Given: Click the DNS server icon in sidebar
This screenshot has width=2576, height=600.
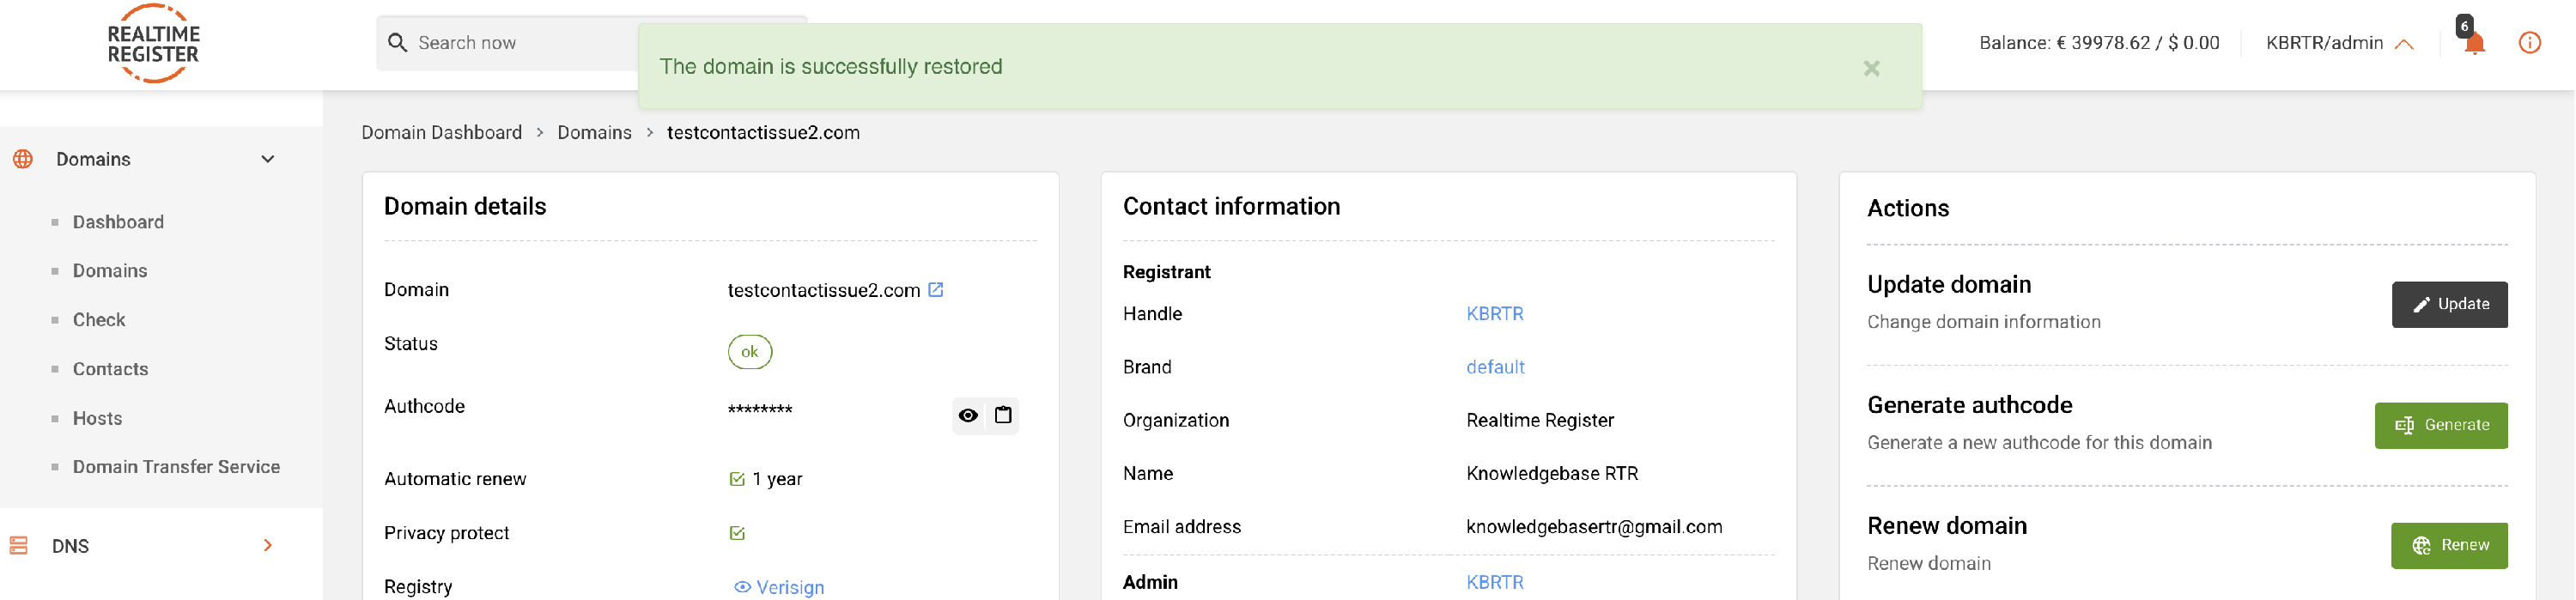Looking at the screenshot, I should [x=19, y=546].
